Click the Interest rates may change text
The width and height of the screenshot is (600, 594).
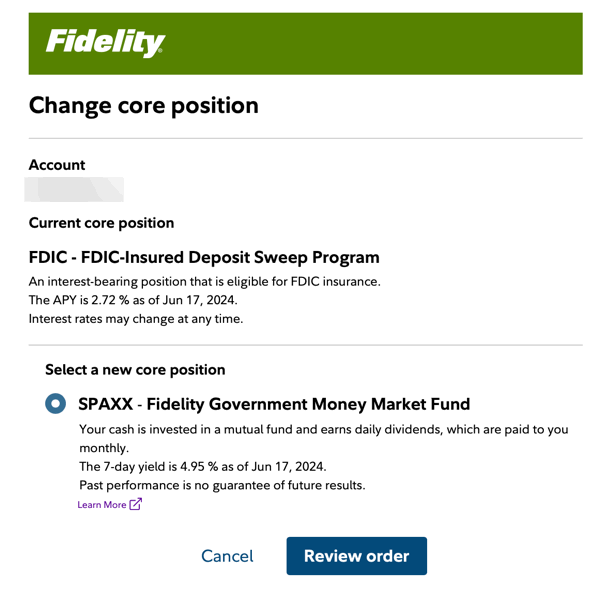tap(136, 319)
